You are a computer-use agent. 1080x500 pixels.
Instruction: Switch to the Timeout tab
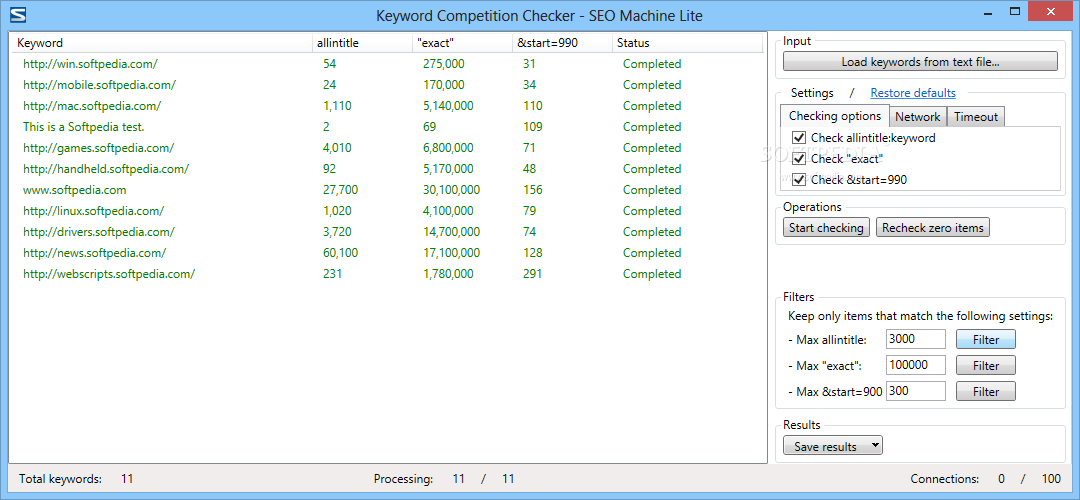click(x=976, y=117)
